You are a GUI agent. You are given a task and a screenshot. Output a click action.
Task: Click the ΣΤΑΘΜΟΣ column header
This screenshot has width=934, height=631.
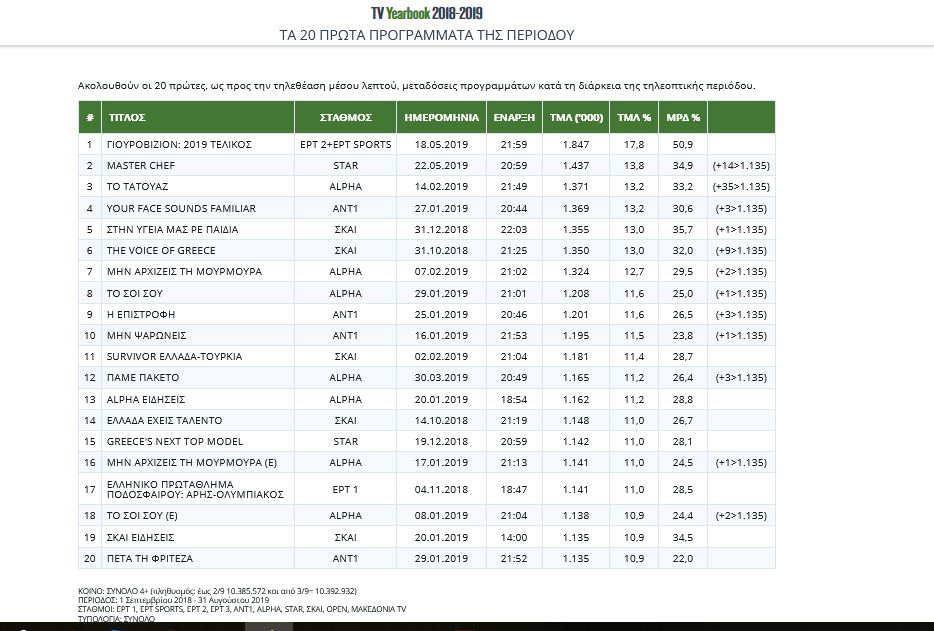coord(346,117)
